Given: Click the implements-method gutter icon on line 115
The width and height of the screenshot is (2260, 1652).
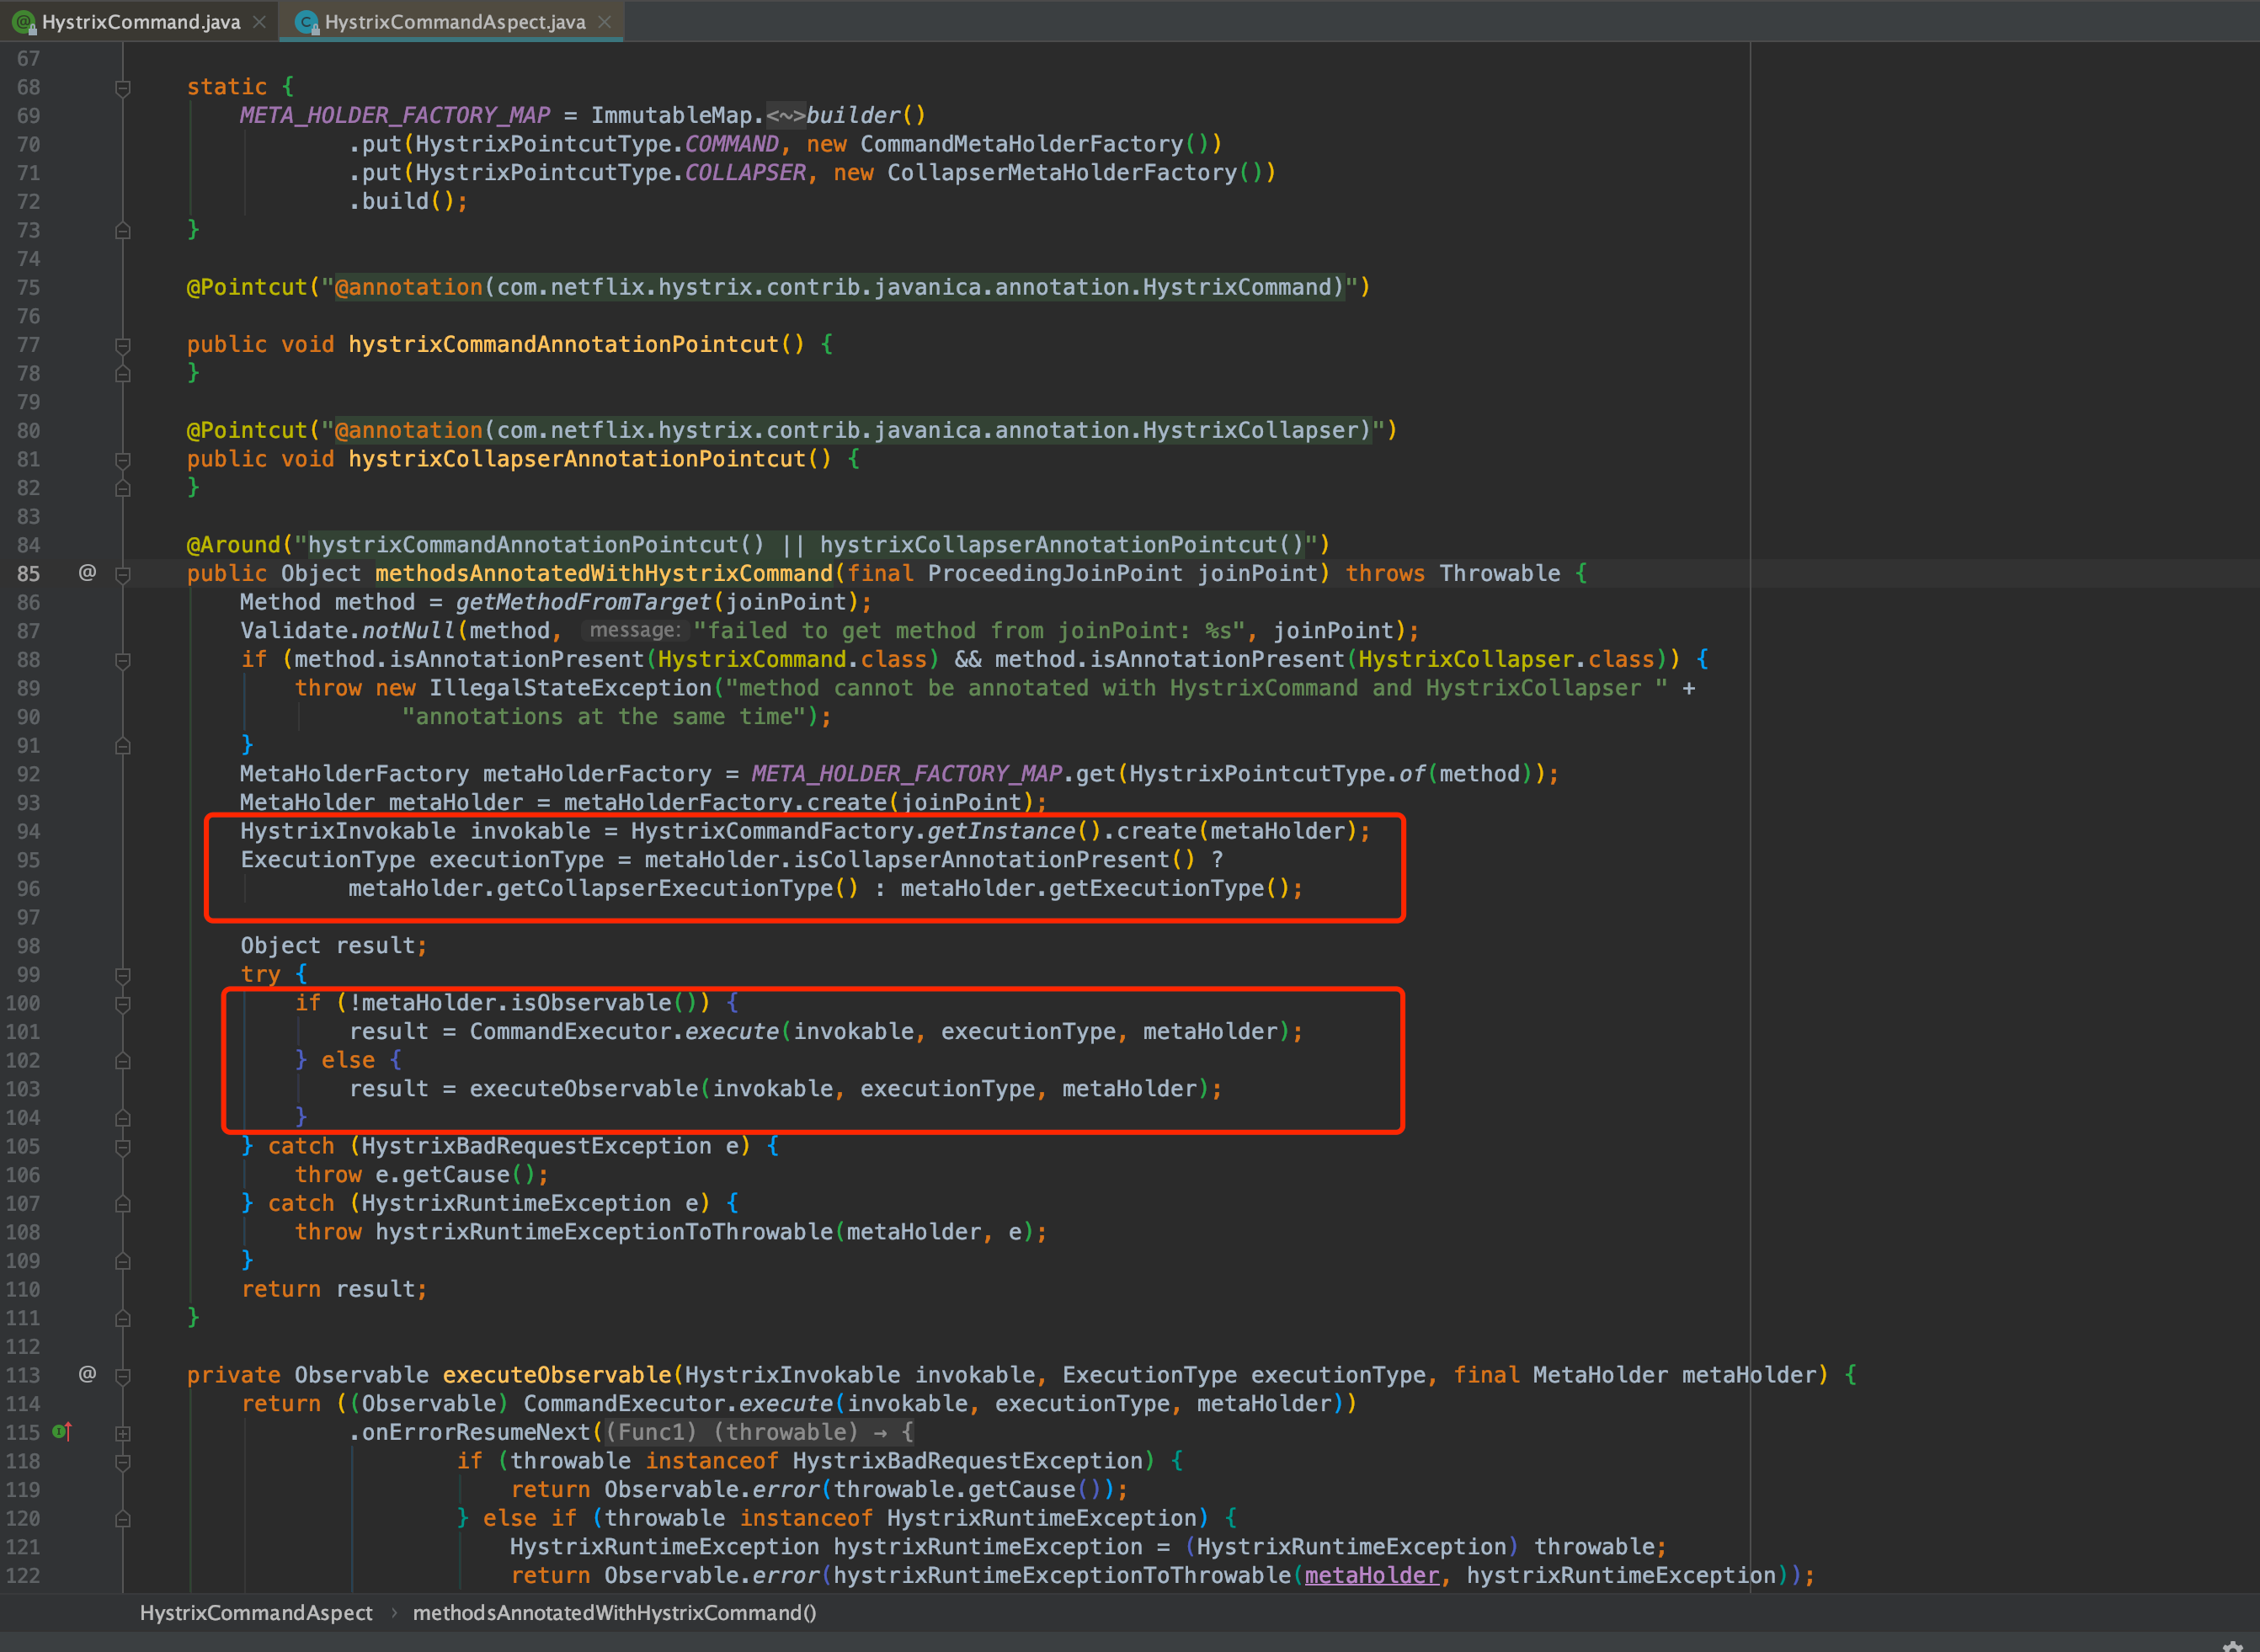Looking at the screenshot, I should (61, 1432).
